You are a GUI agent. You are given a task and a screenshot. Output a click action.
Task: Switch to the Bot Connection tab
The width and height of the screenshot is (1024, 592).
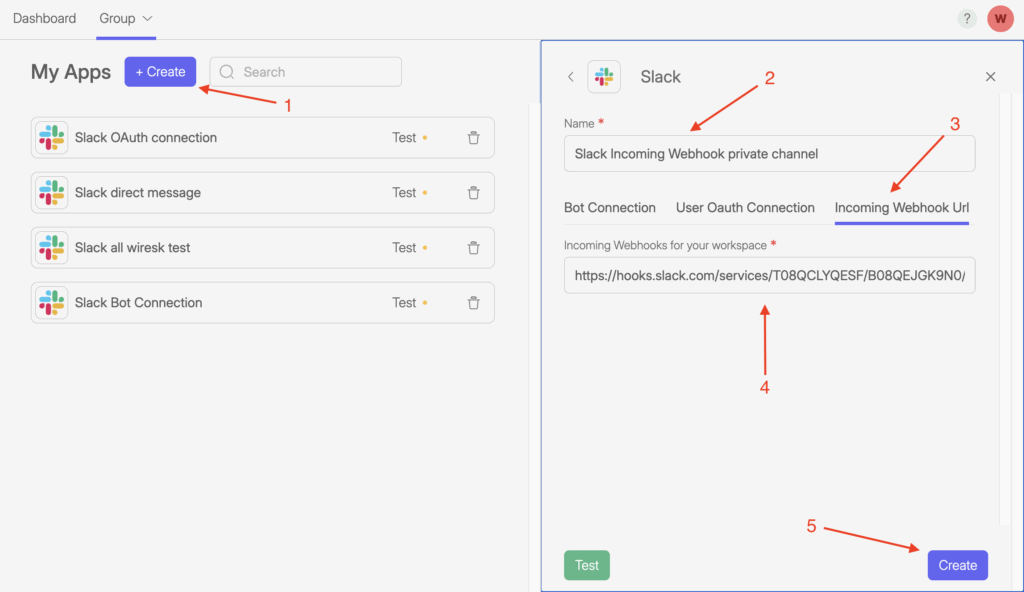(609, 208)
